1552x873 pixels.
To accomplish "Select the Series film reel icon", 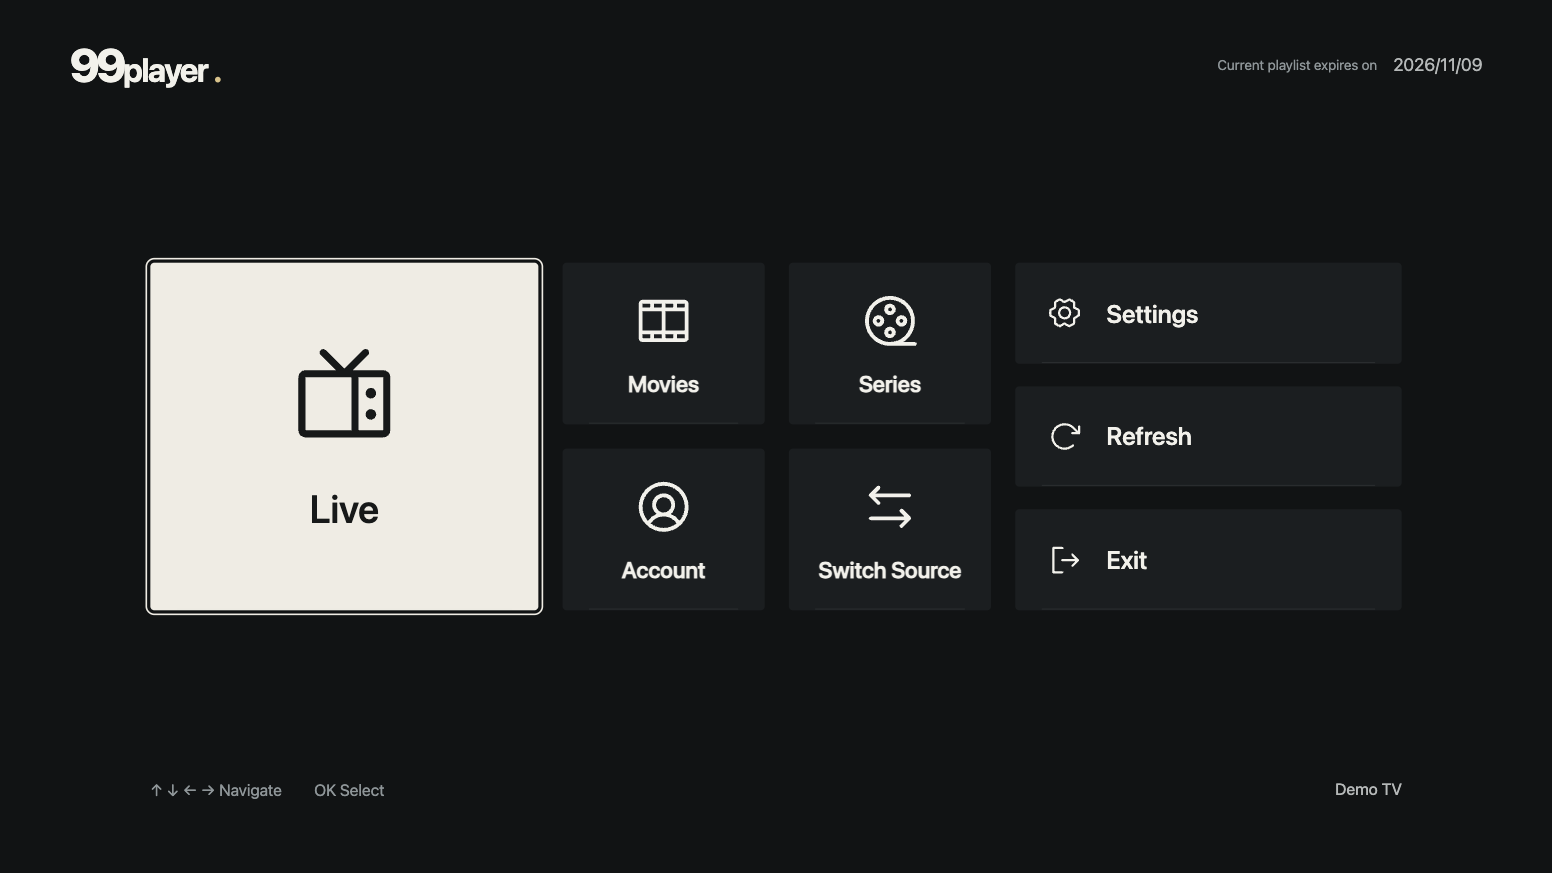I will click(x=890, y=321).
